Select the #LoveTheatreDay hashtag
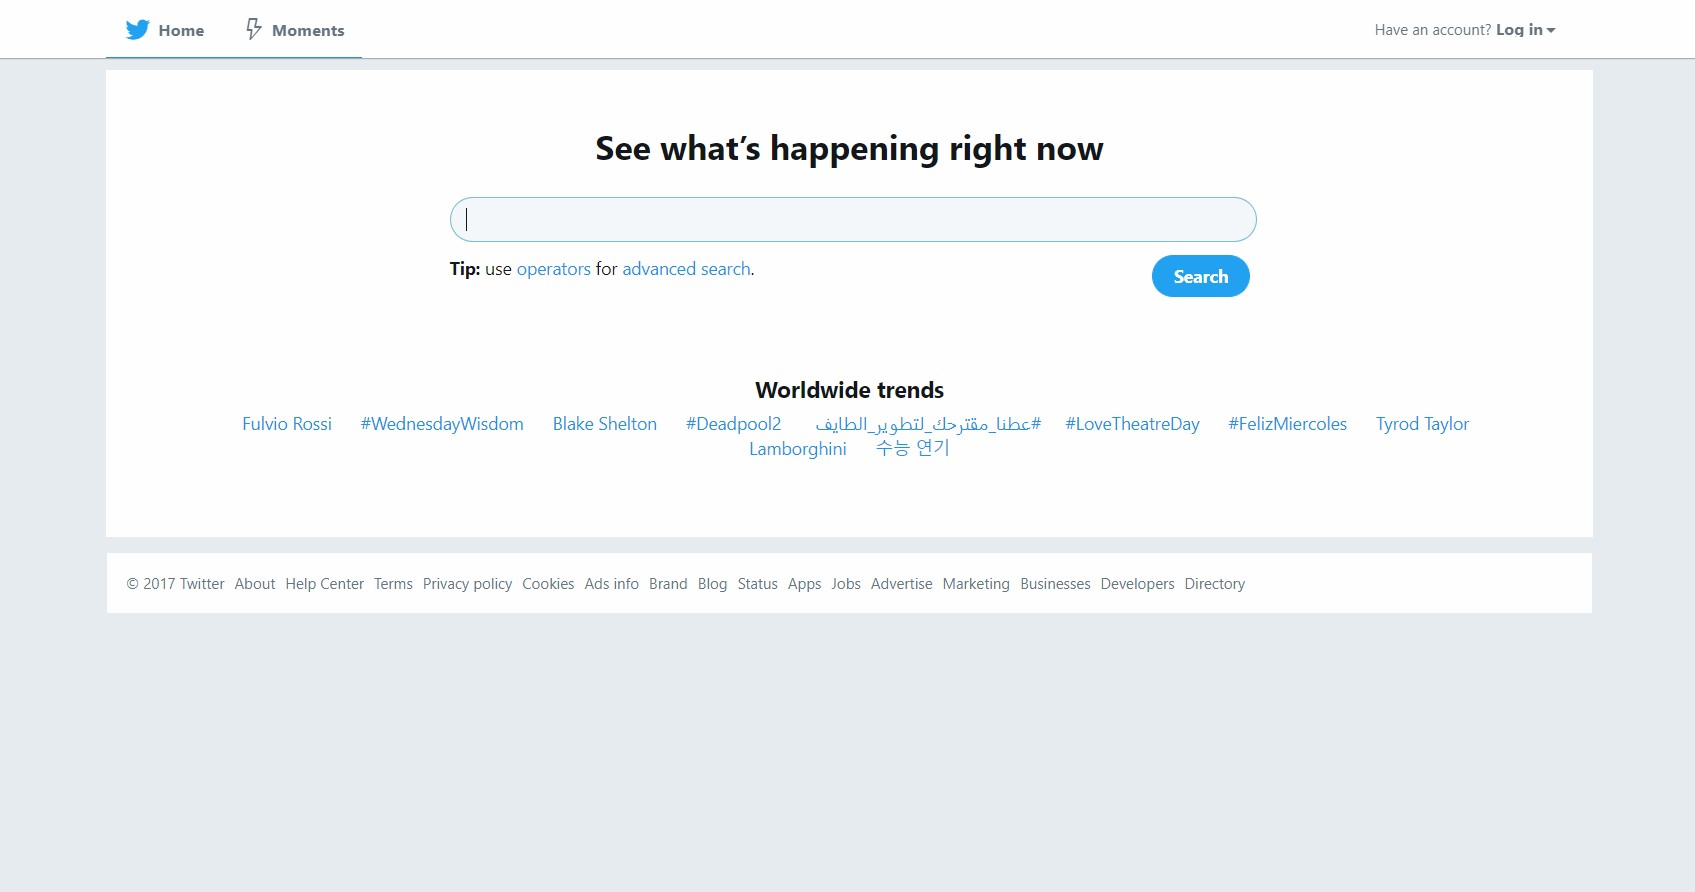This screenshot has height=892, width=1695. tap(1132, 424)
